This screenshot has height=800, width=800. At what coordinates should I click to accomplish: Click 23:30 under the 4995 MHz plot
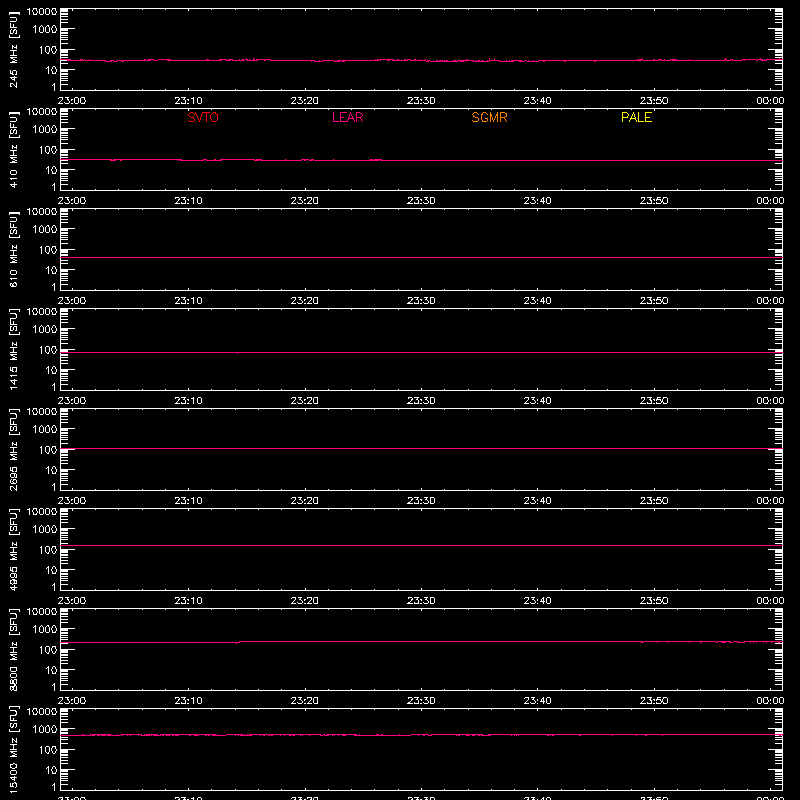(421, 601)
